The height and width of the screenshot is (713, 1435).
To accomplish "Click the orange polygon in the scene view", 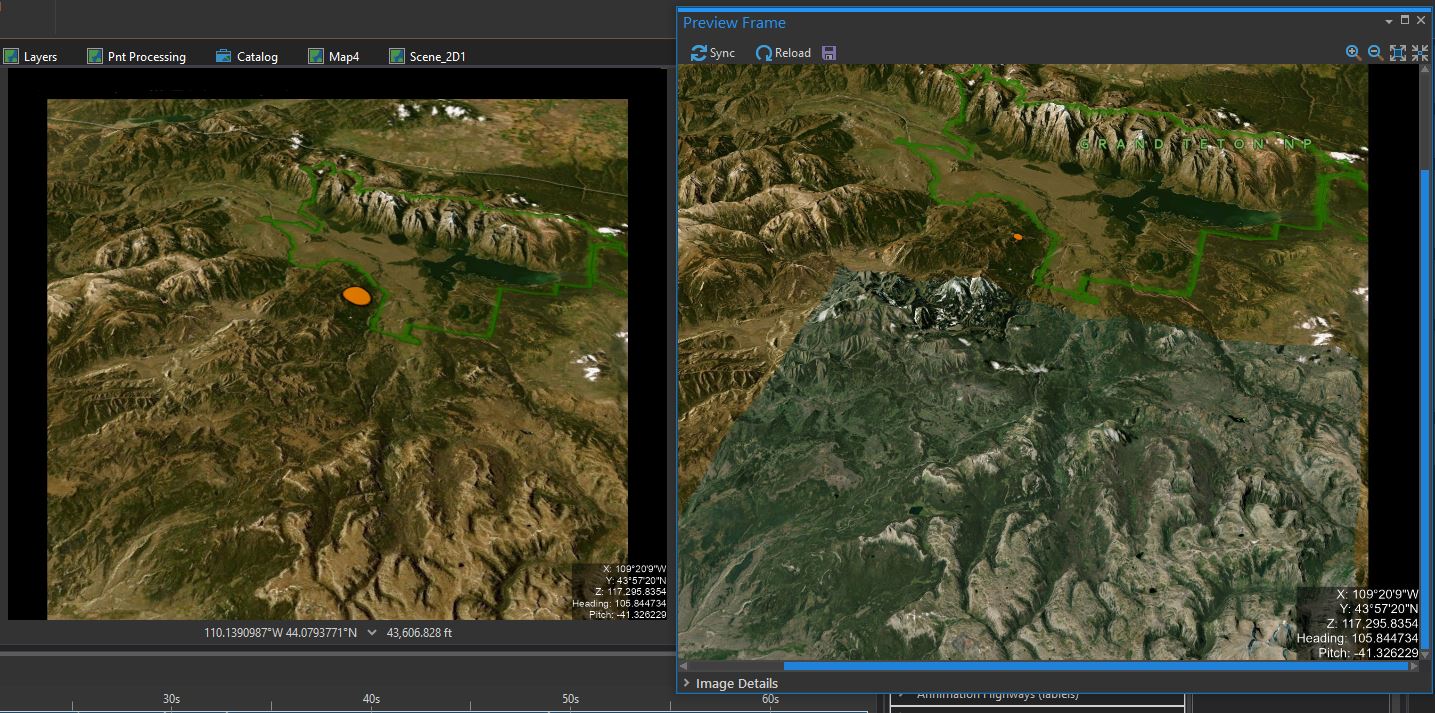I will (357, 295).
